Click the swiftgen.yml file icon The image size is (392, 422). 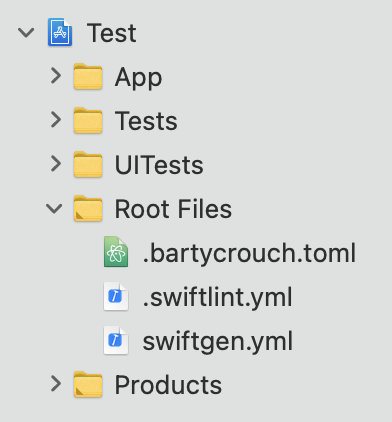coord(116,340)
